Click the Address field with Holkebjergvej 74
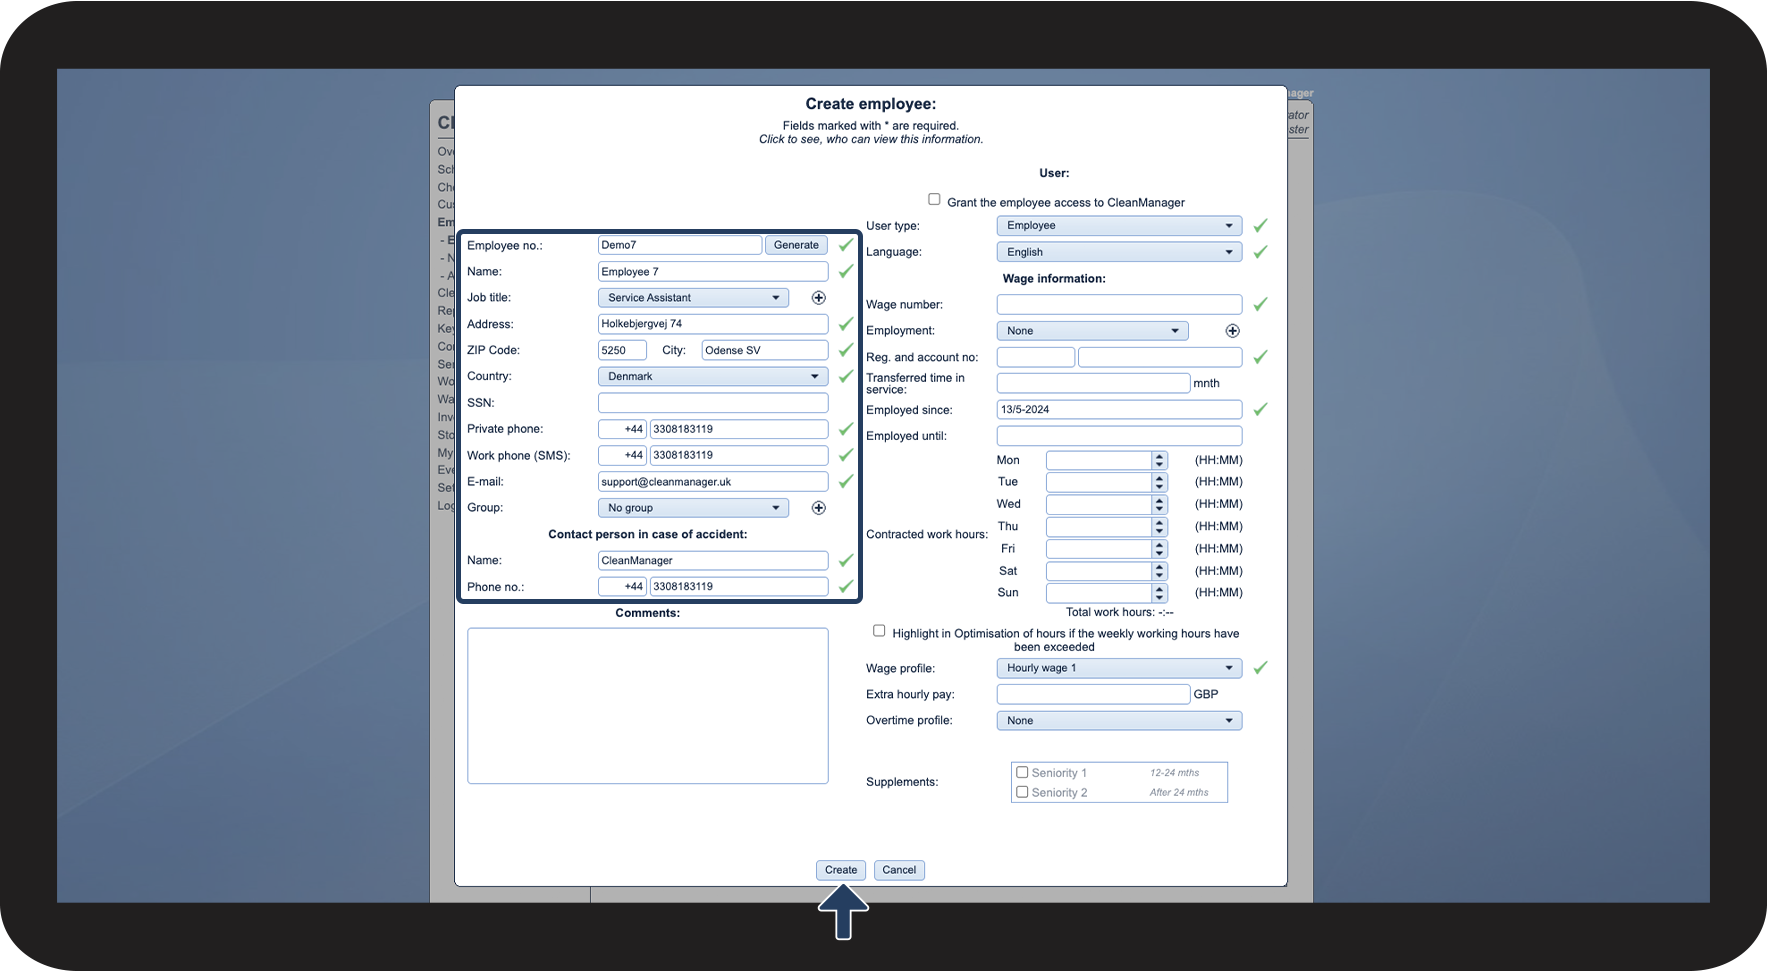 pos(713,324)
